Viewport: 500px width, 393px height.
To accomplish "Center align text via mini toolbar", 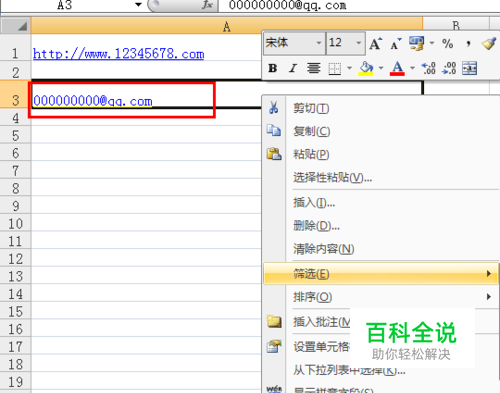I will pyautogui.click(x=314, y=68).
